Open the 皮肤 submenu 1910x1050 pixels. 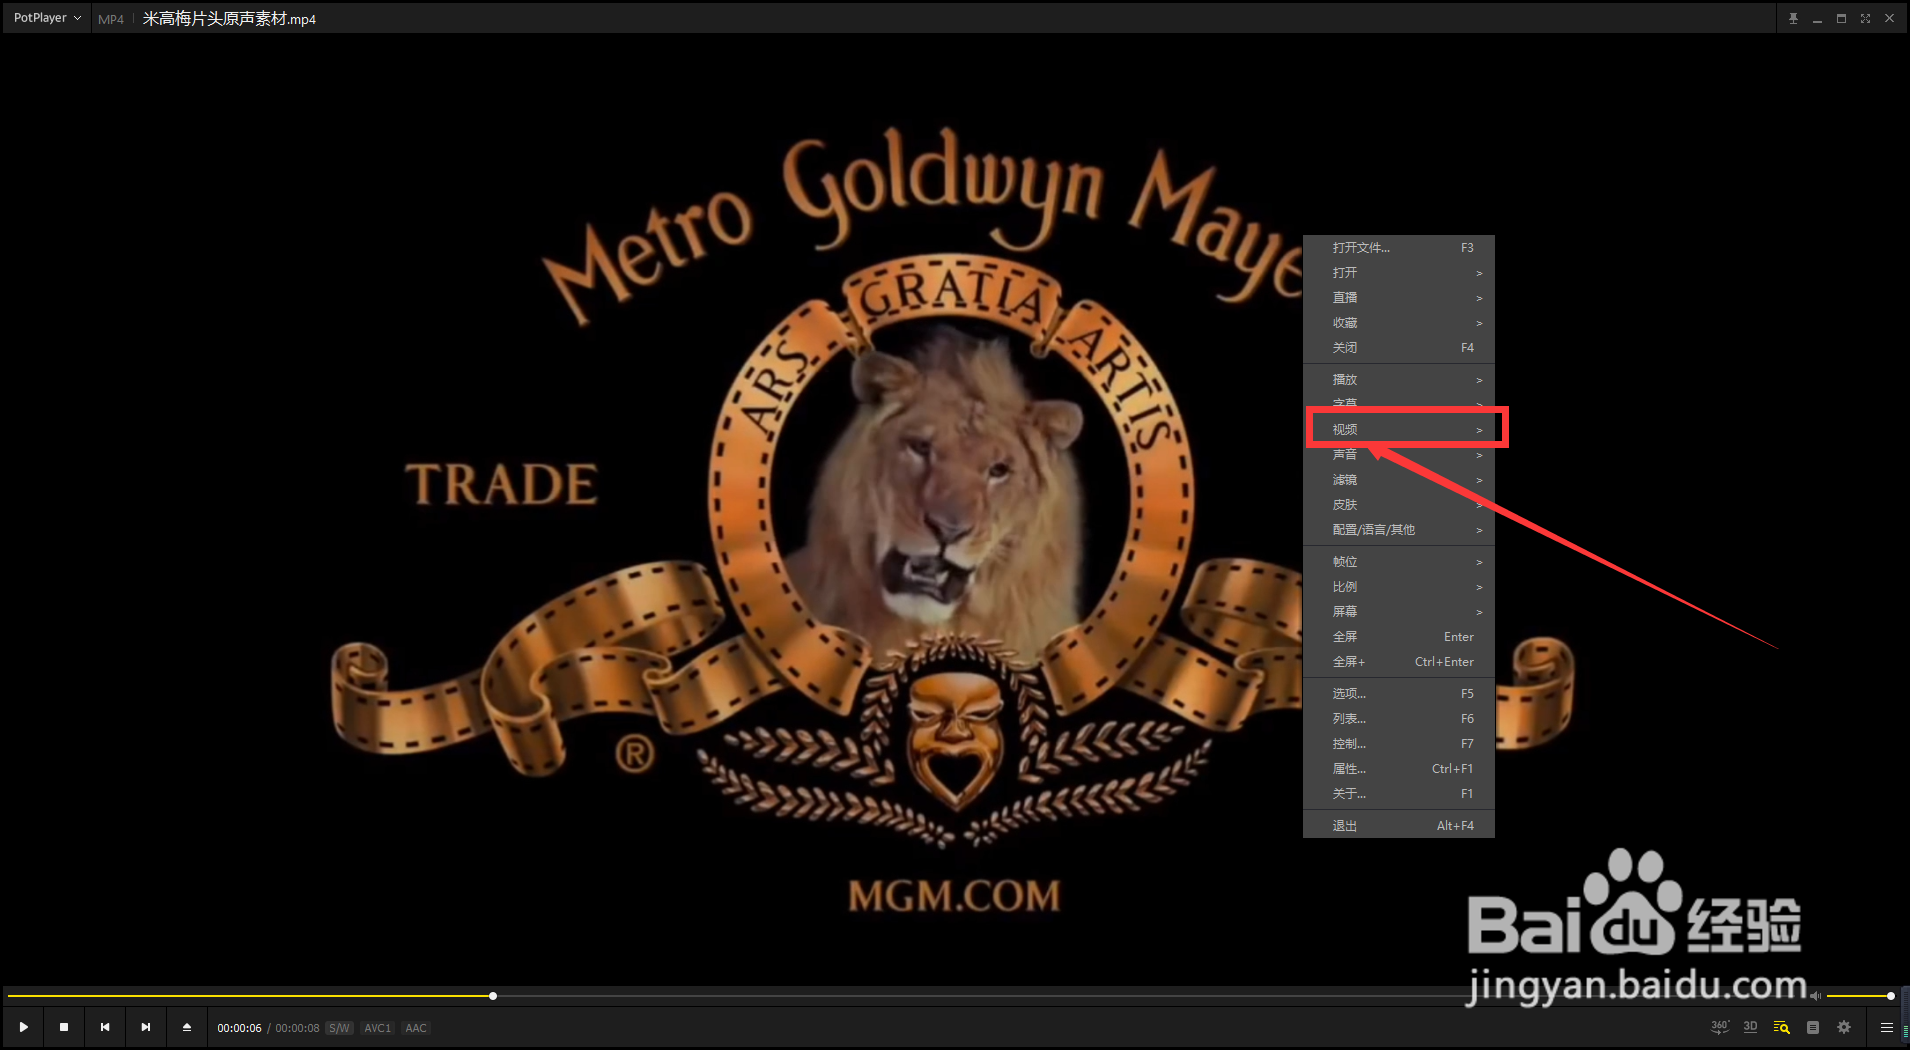(x=1399, y=505)
